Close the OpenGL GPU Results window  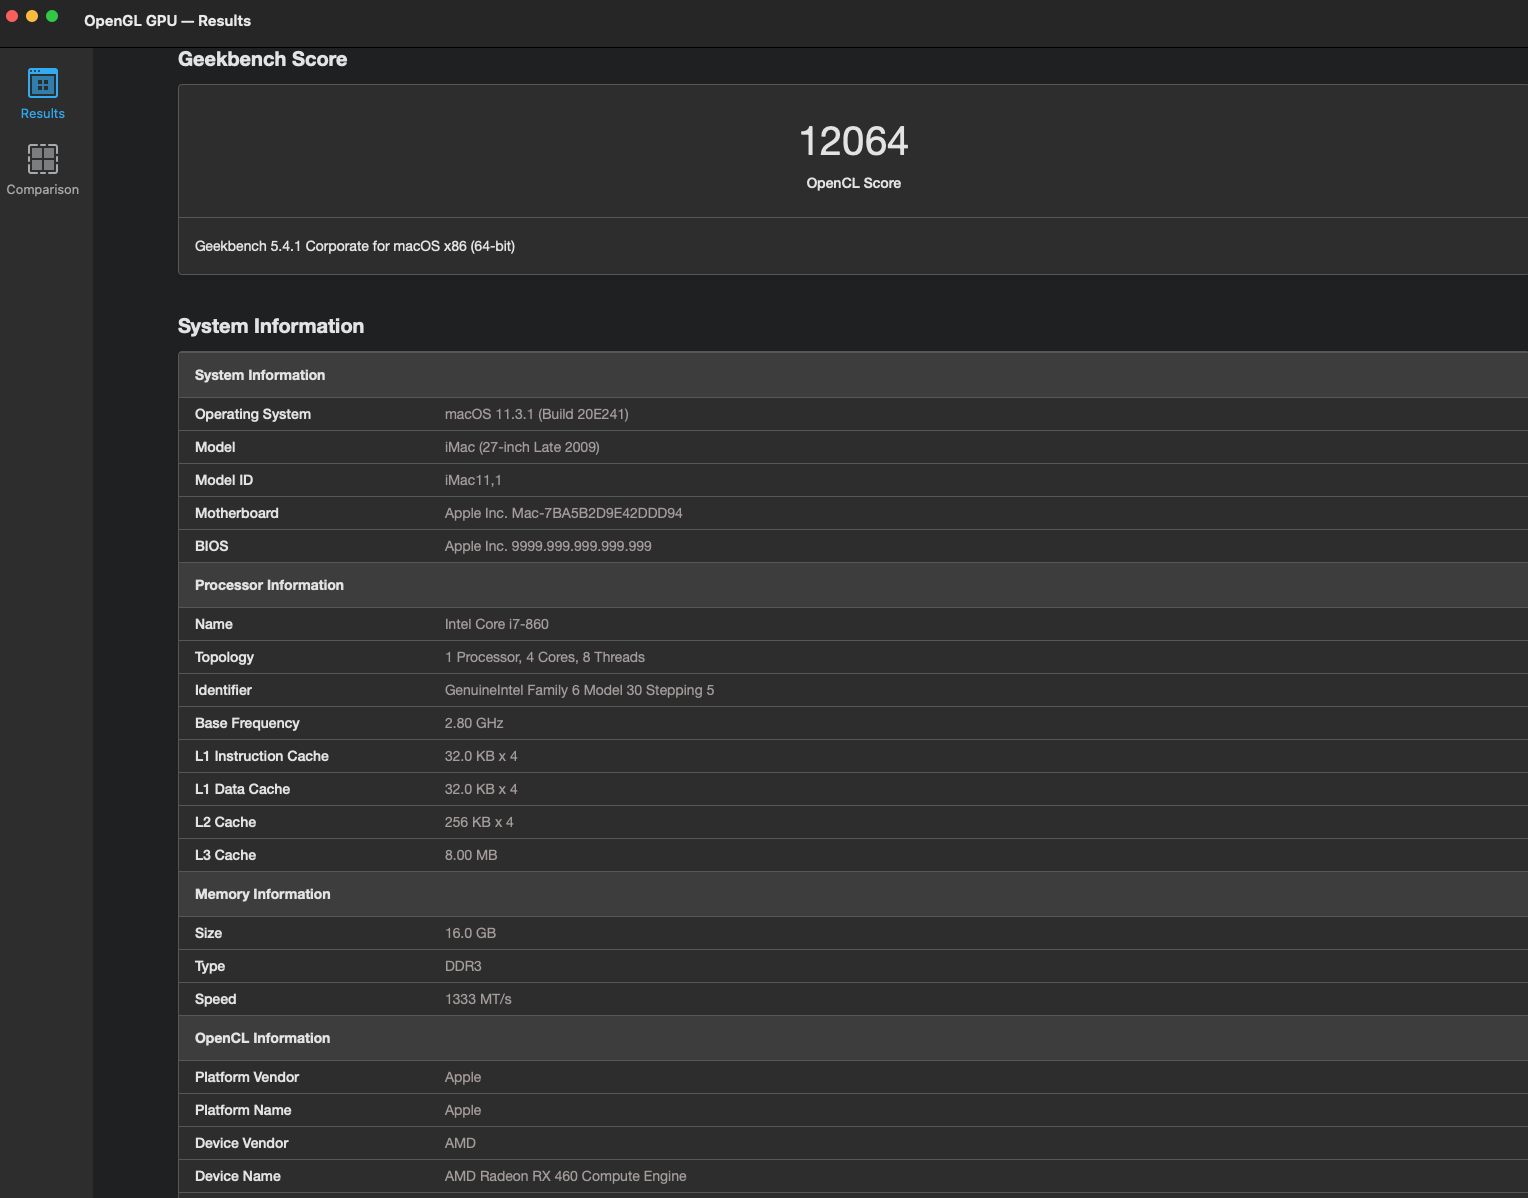(12, 16)
